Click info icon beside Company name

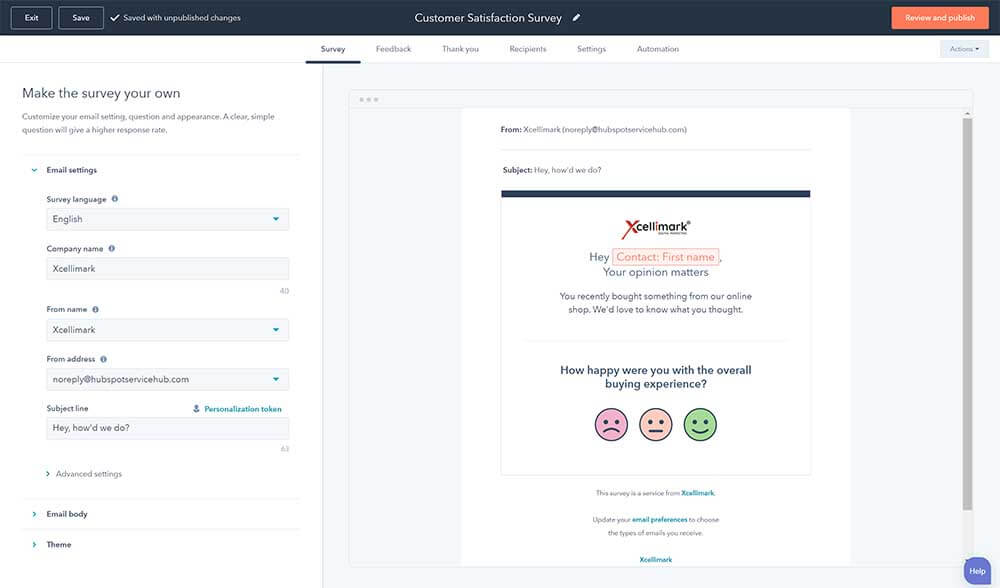[111, 248]
